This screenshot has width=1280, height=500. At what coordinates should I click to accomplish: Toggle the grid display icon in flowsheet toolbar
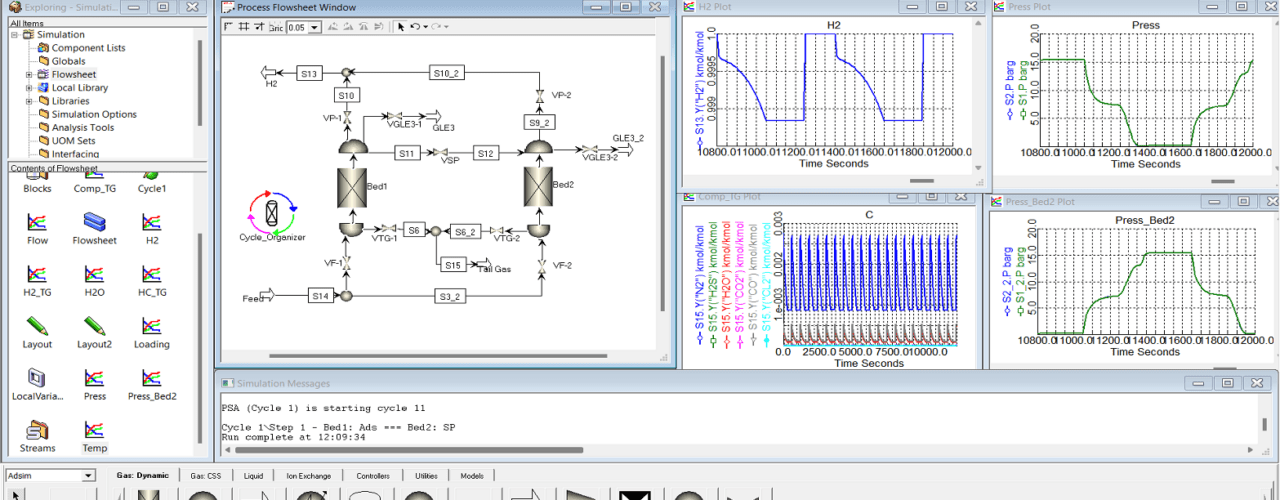[x=243, y=27]
